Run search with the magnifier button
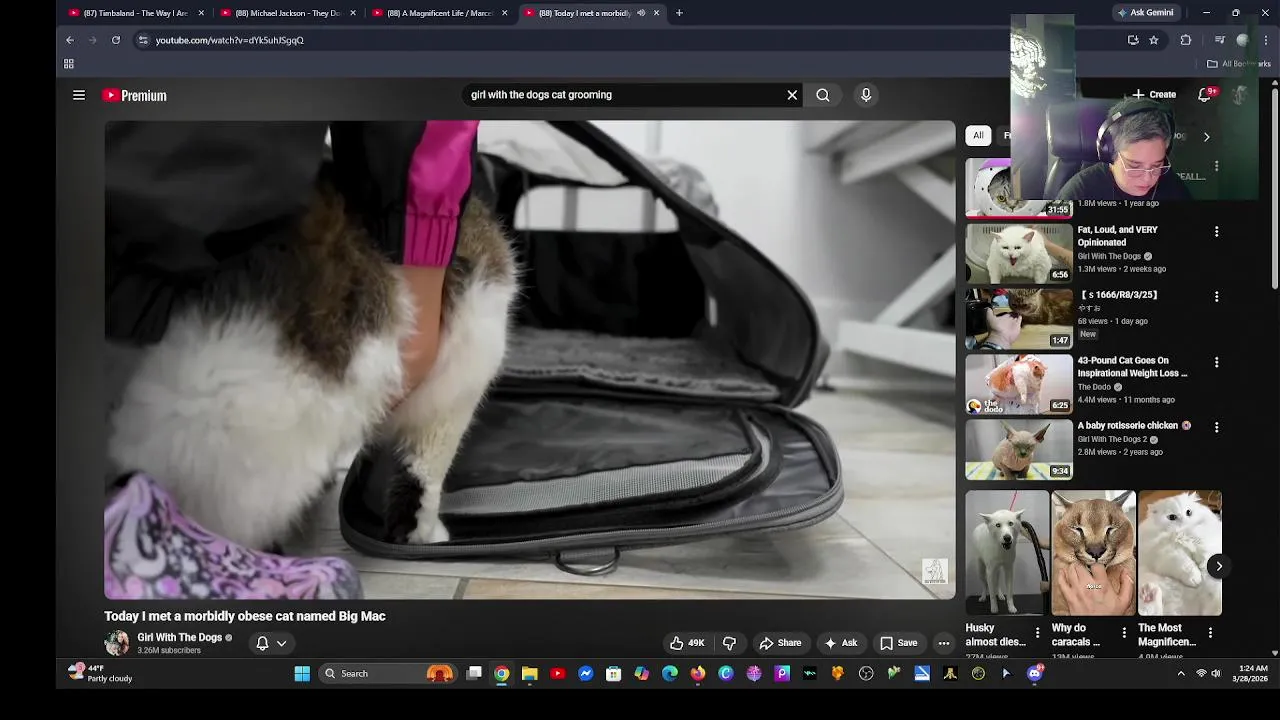This screenshot has width=1280, height=720. coord(823,95)
